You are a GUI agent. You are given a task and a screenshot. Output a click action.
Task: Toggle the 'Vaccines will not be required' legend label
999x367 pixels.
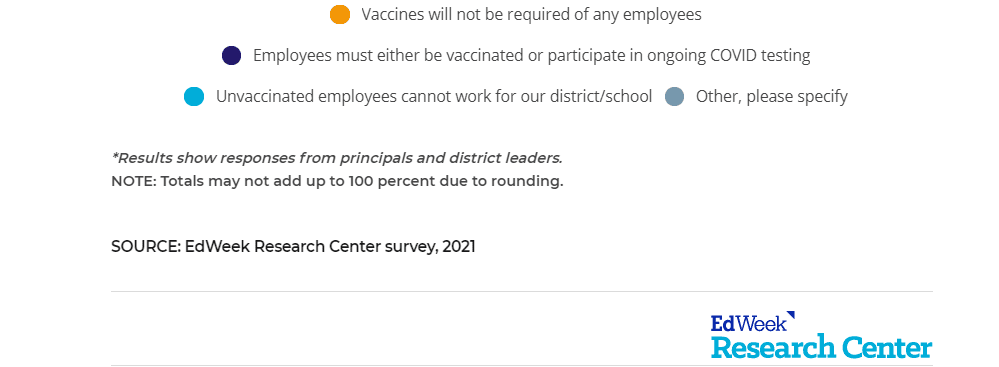tap(531, 15)
